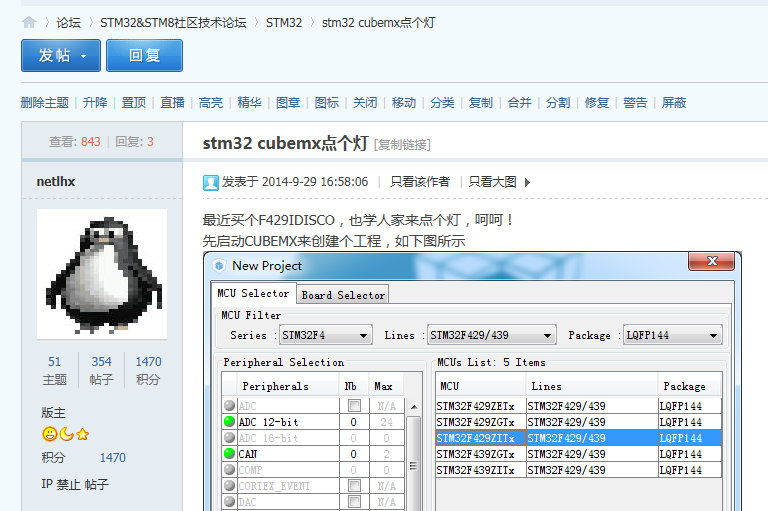
Task: Switch to the Board Selector tab
Action: point(343,295)
